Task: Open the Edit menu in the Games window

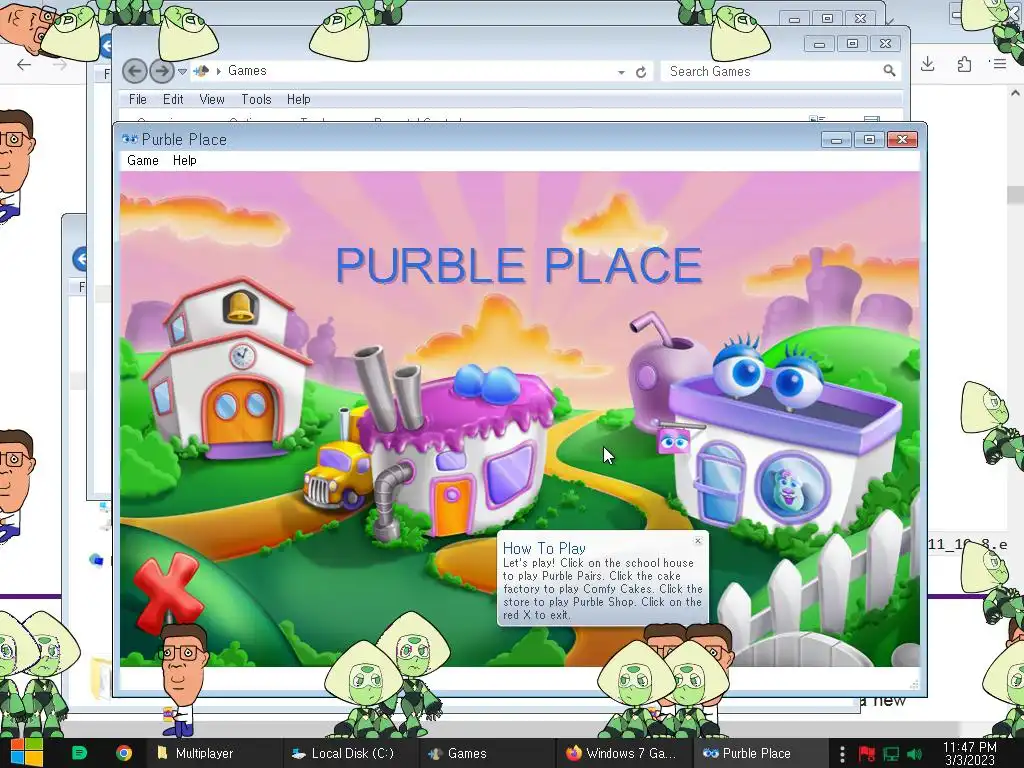Action: 173,99
